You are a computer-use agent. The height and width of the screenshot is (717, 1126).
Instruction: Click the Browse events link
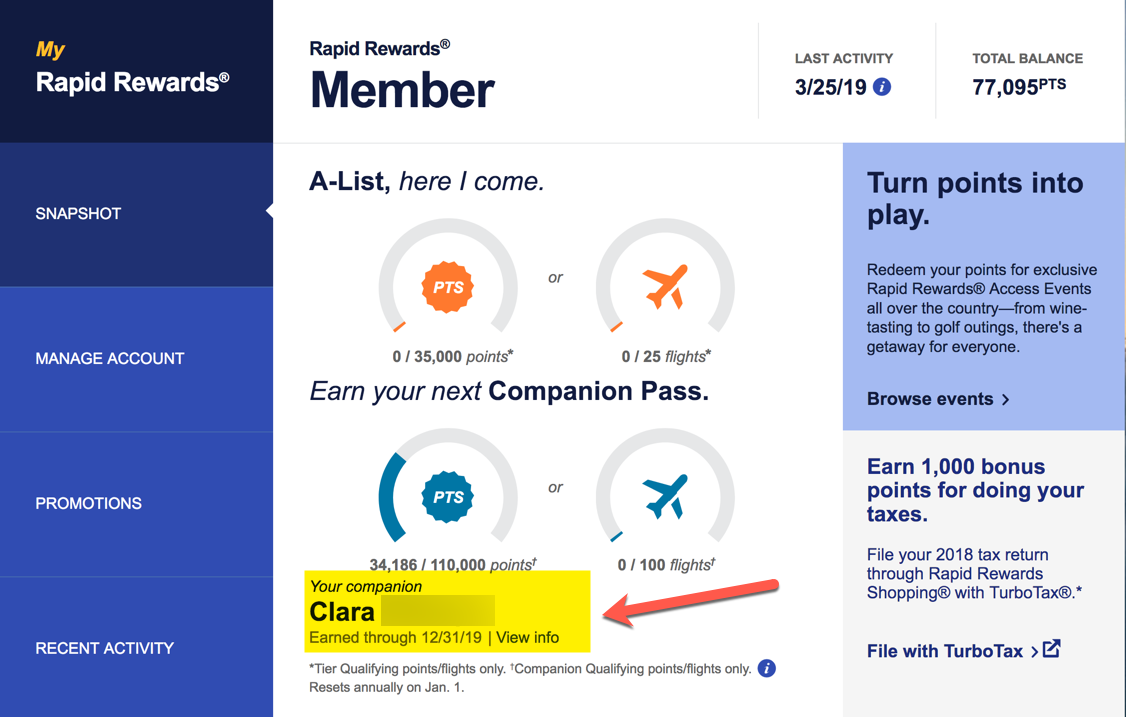(x=930, y=399)
